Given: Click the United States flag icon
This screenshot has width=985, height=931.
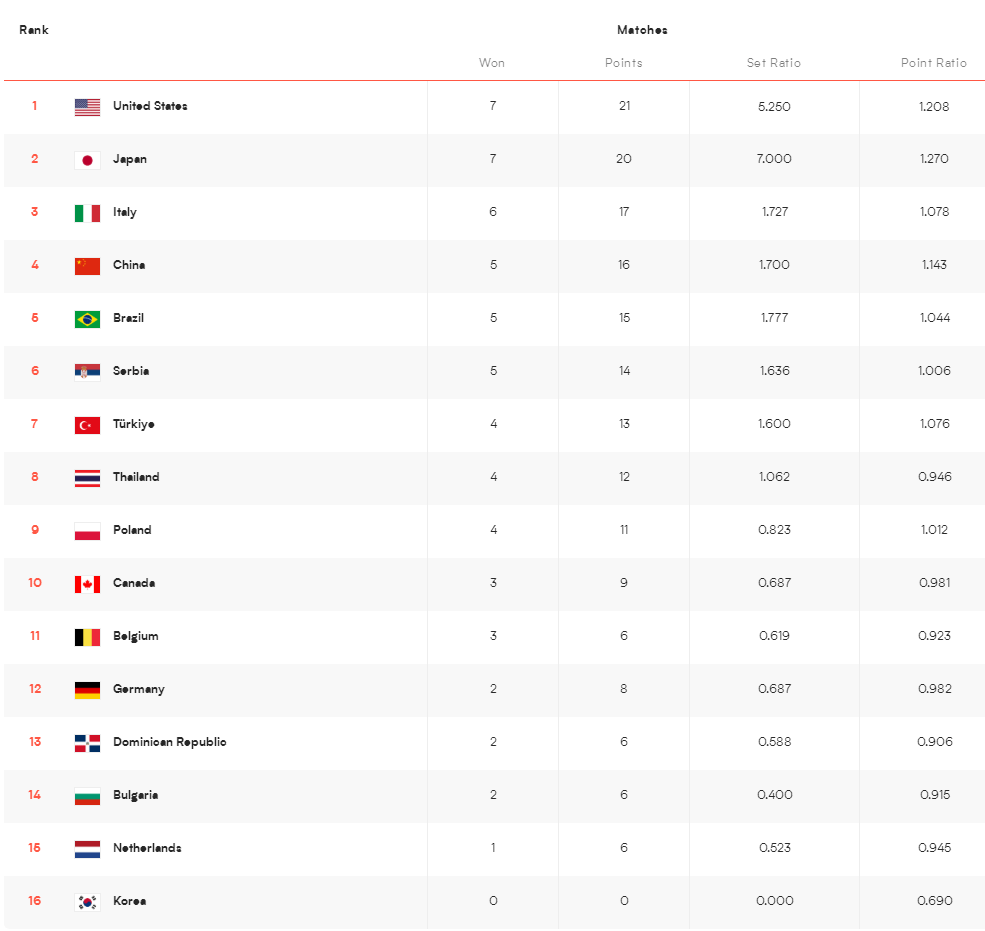Looking at the screenshot, I should click(x=87, y=107).
